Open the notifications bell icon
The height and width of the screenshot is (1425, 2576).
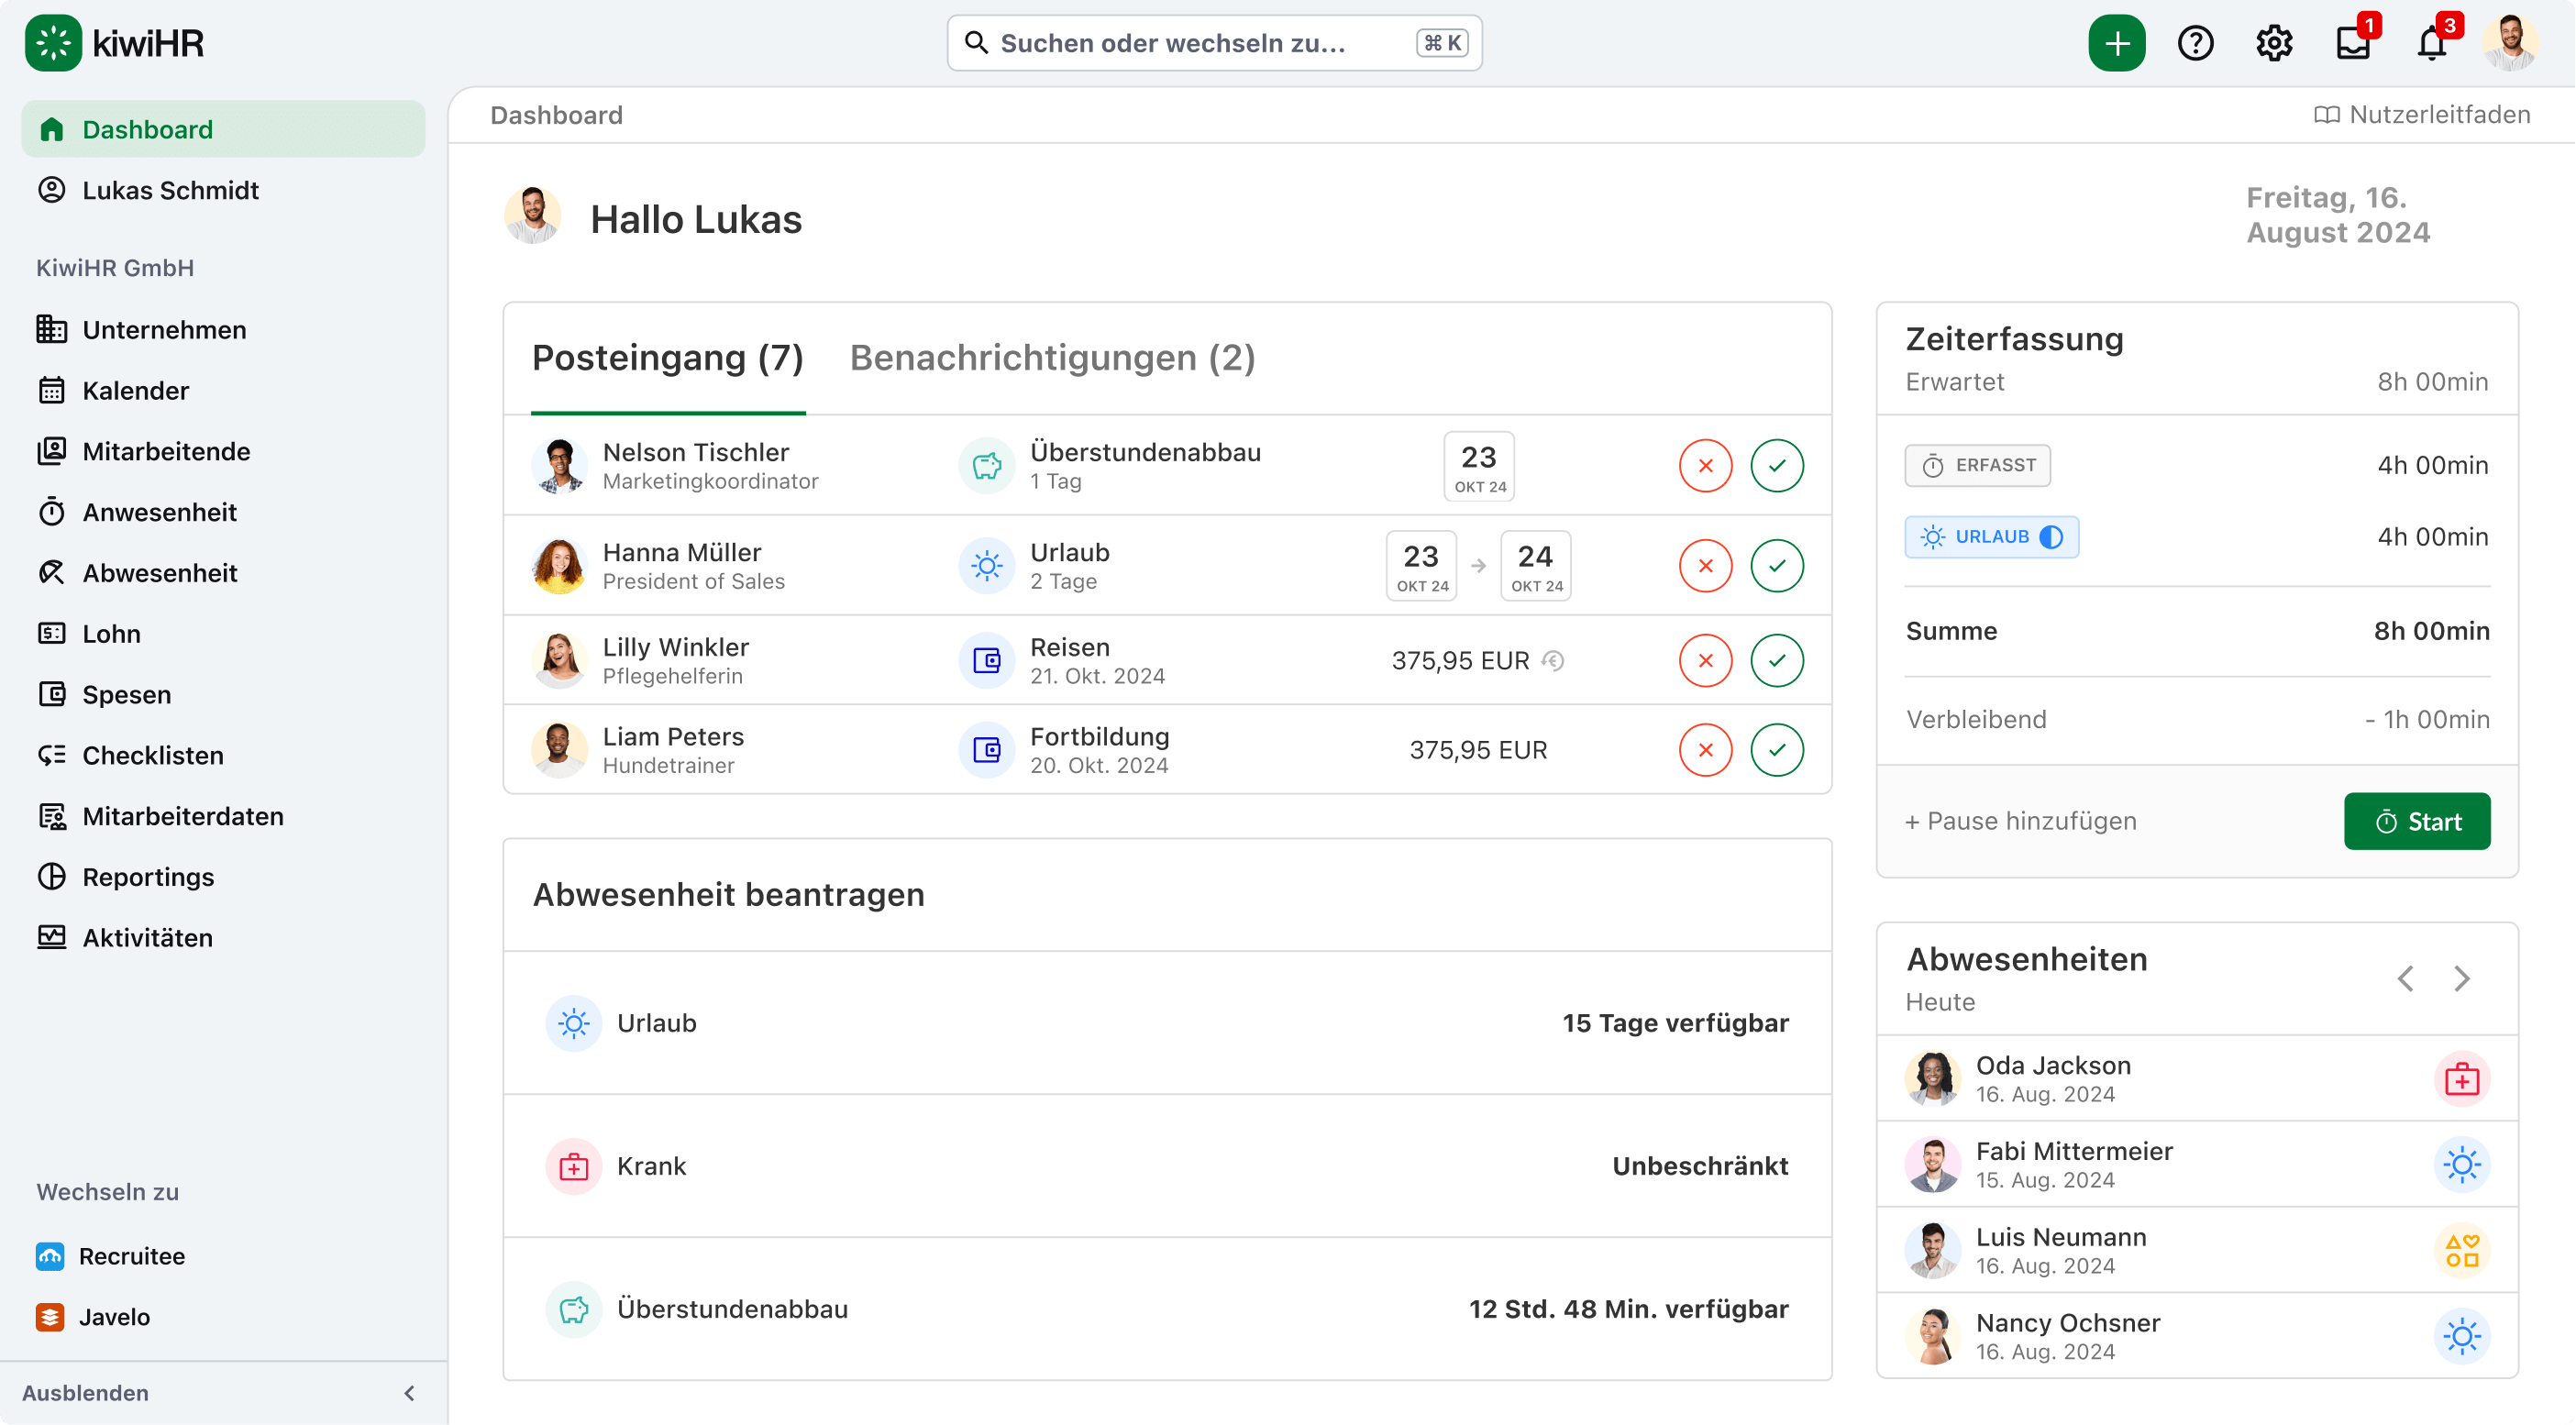tap(2432, 43)
